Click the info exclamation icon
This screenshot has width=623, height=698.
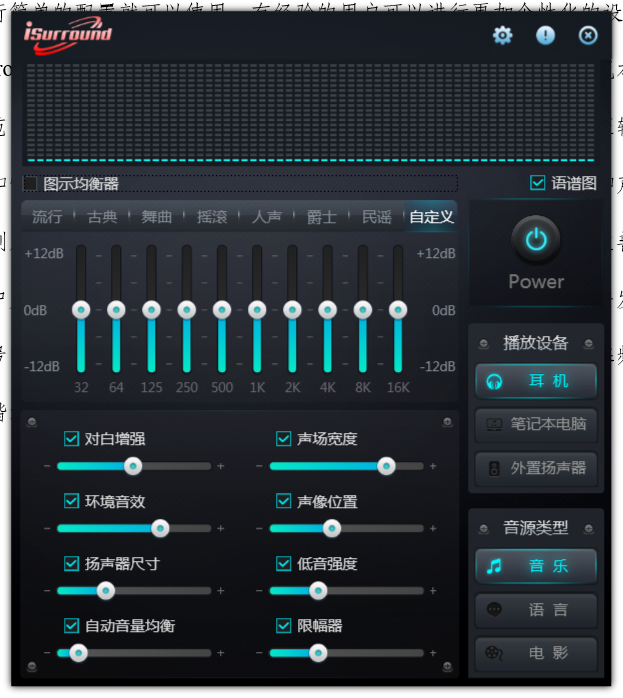tap(545, 36)
